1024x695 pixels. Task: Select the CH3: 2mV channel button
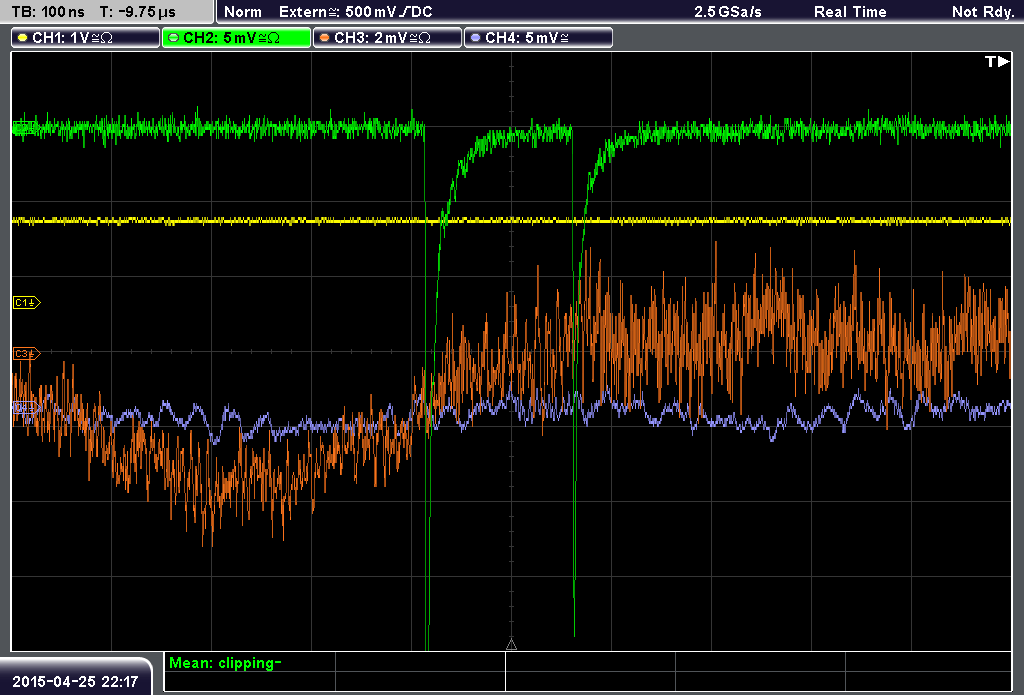coord(387,38)
